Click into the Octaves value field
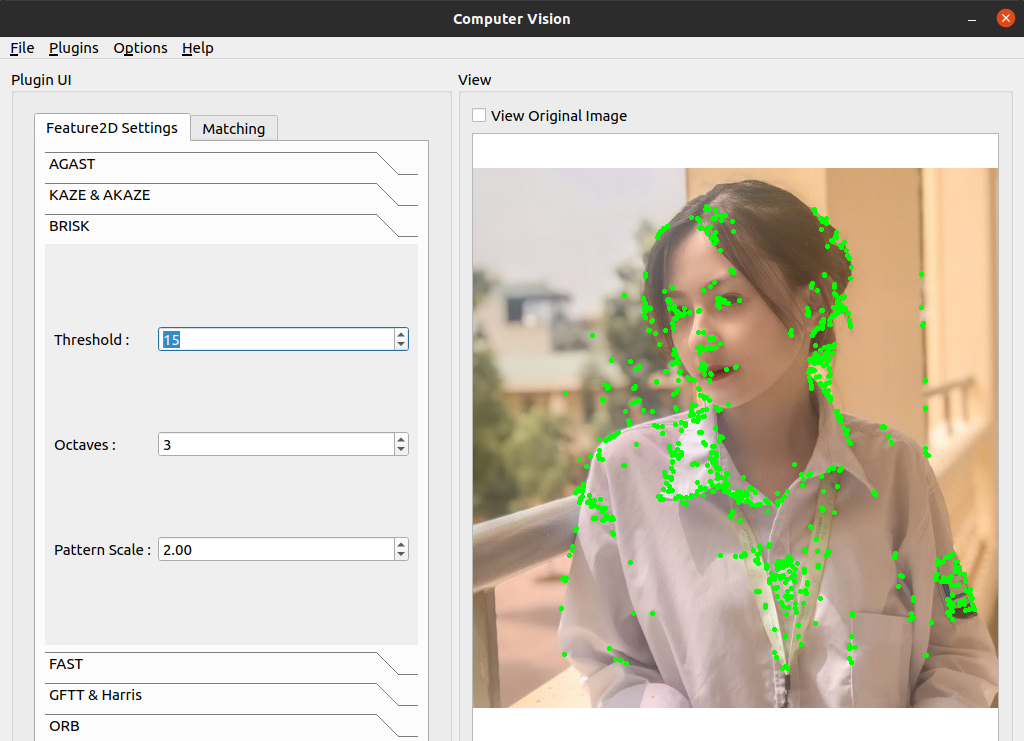Screen dimensions: 1024x741 [x=276, y=445]
